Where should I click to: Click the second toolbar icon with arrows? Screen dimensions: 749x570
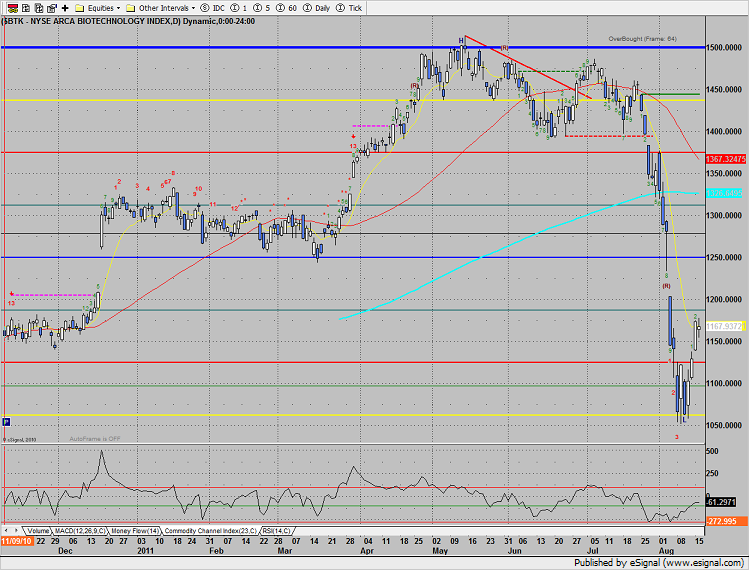[x=26, y=8]
